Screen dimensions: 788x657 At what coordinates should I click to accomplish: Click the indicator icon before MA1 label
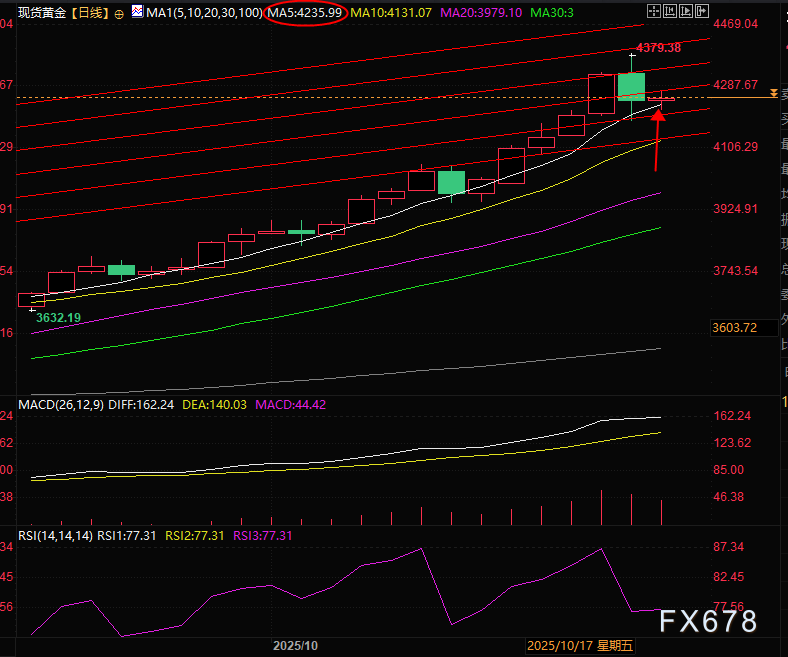pyautogui.click(x=135, y=13)
